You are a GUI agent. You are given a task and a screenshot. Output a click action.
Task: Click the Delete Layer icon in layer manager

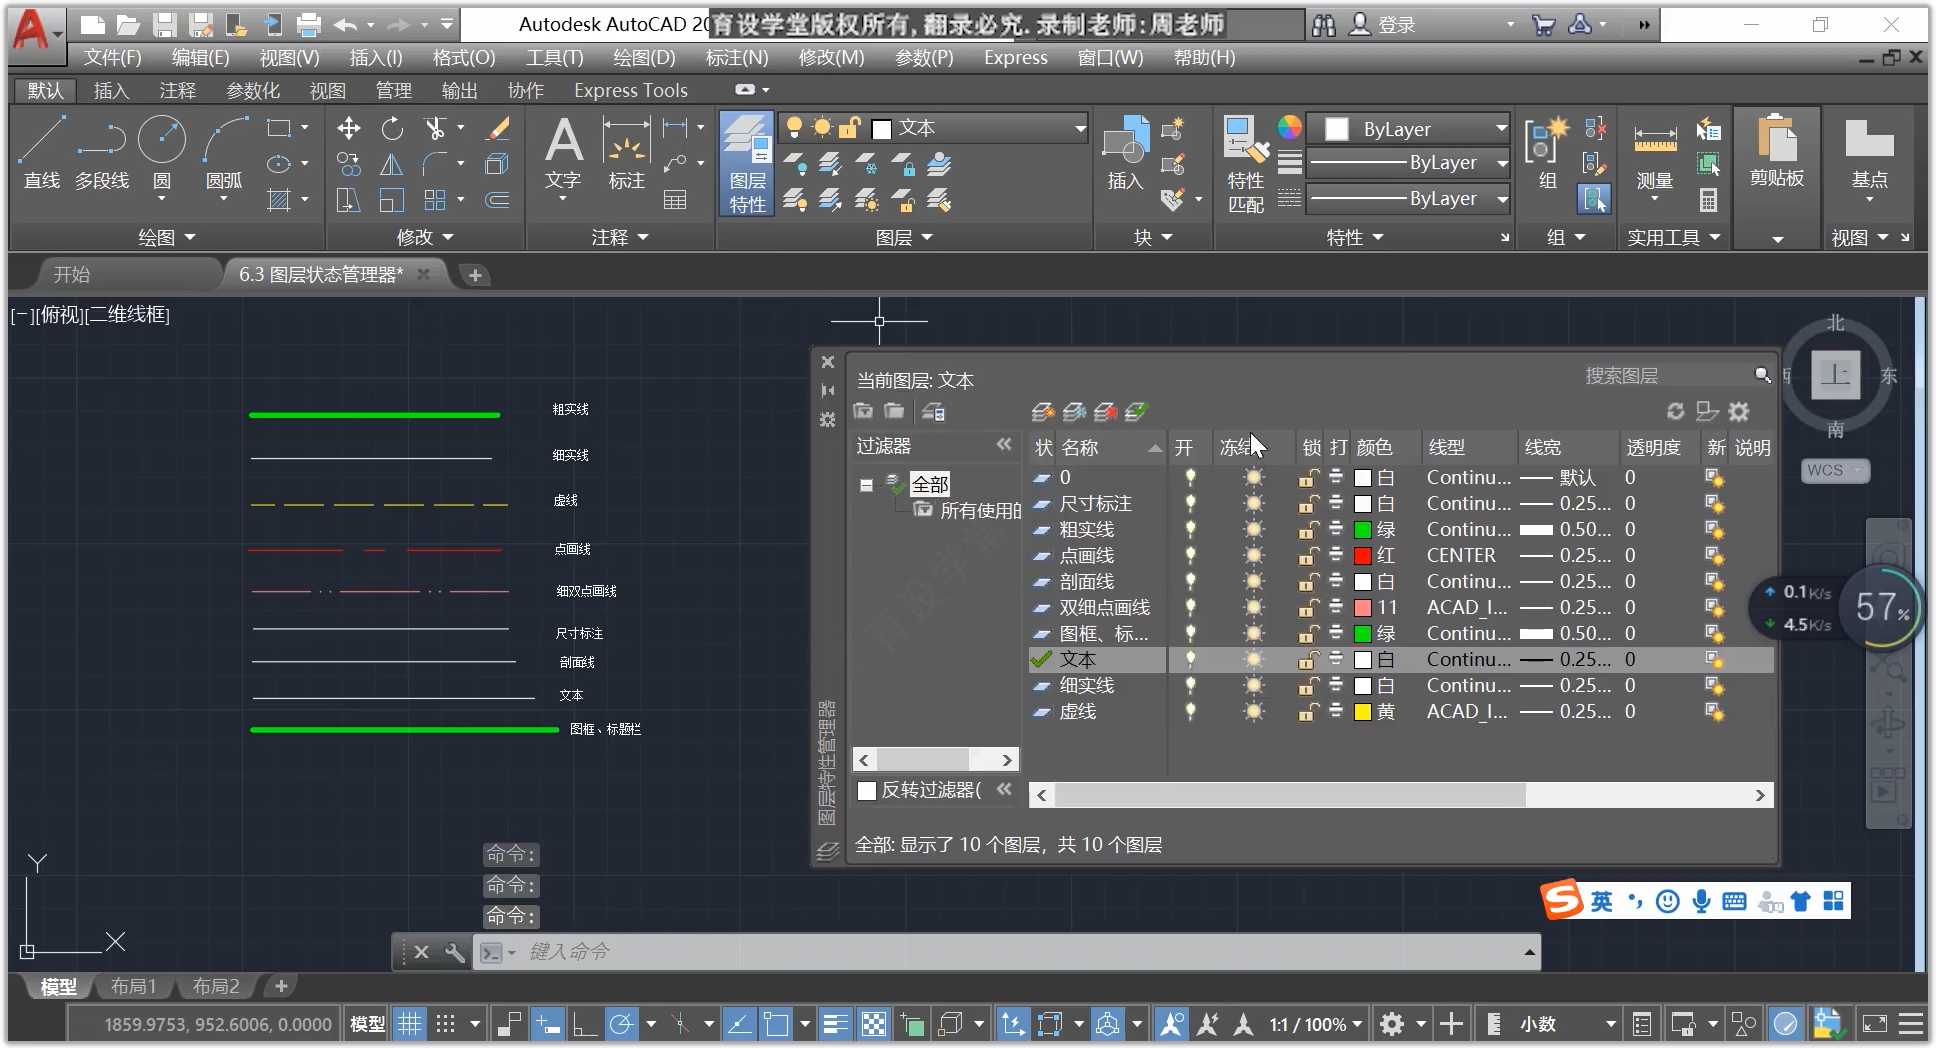(1105, 412)
